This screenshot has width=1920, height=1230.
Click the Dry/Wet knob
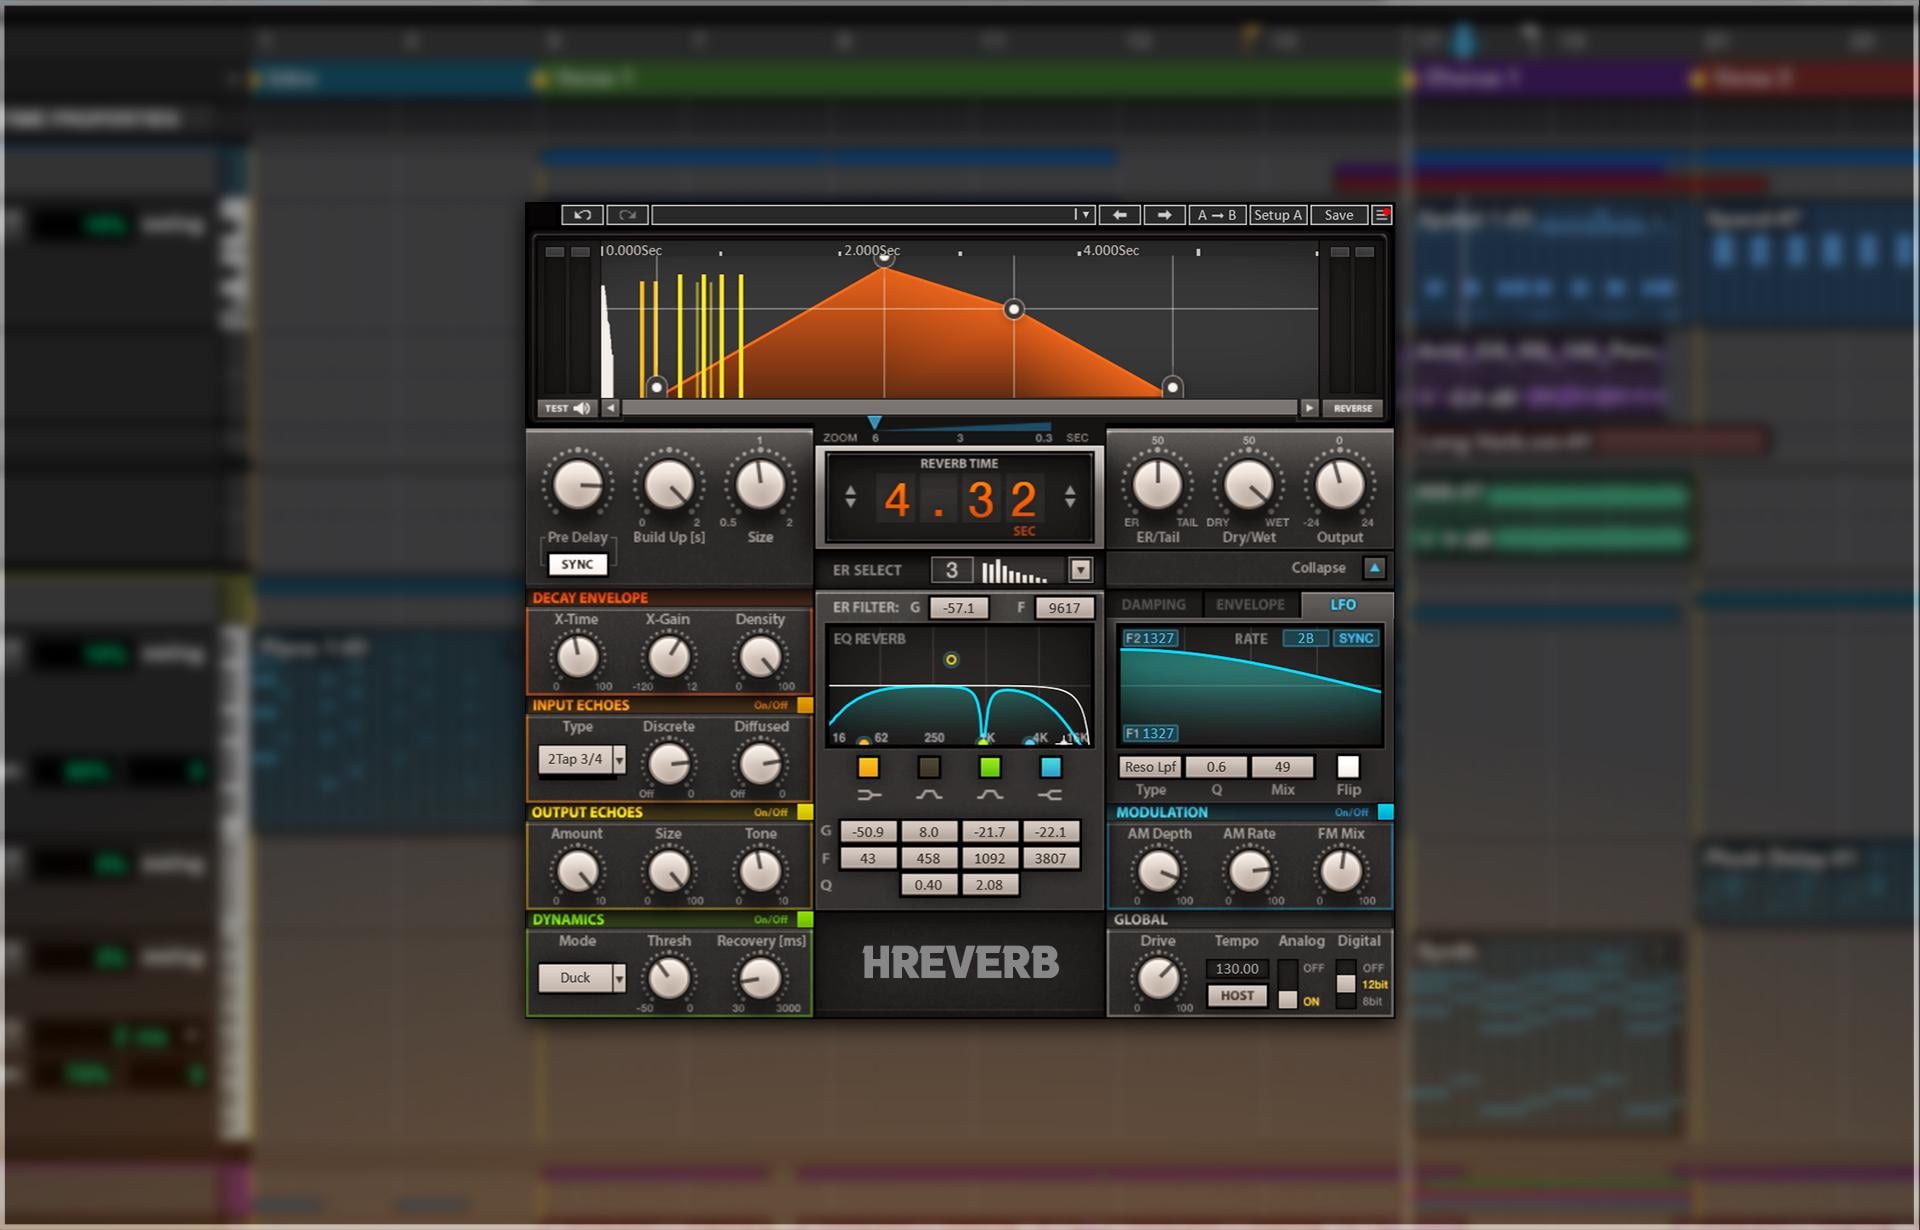tap(1248, 486)
